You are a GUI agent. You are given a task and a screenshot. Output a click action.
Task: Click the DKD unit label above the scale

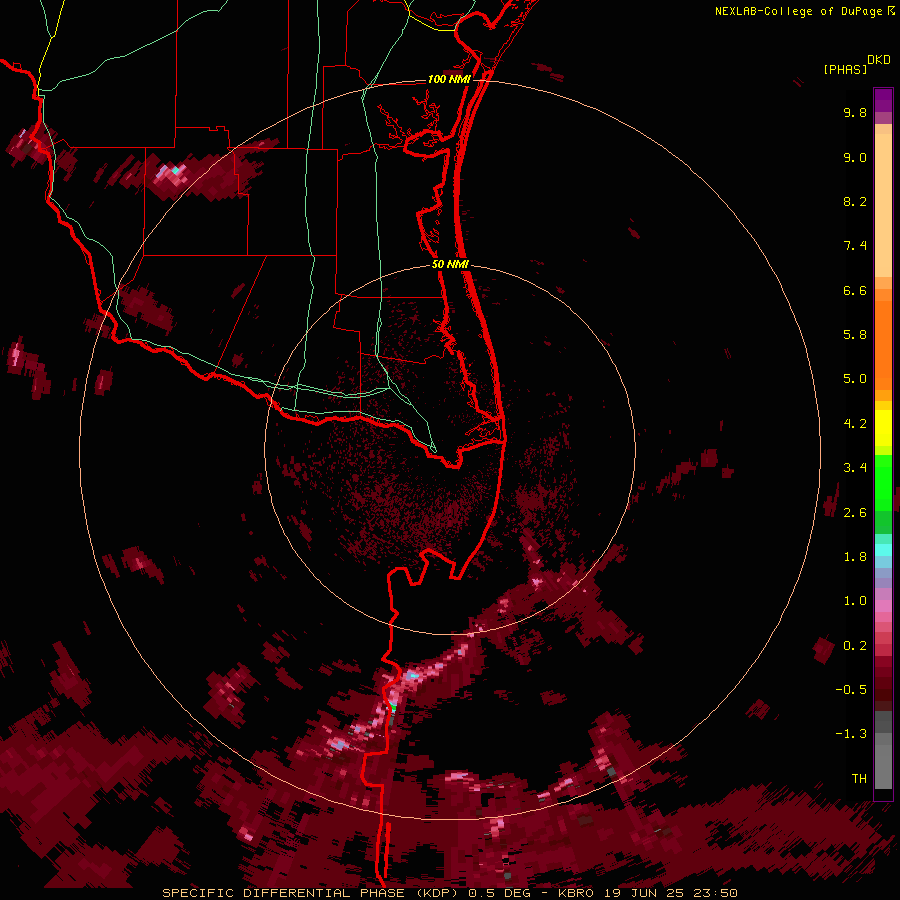[x=879, y=60]
